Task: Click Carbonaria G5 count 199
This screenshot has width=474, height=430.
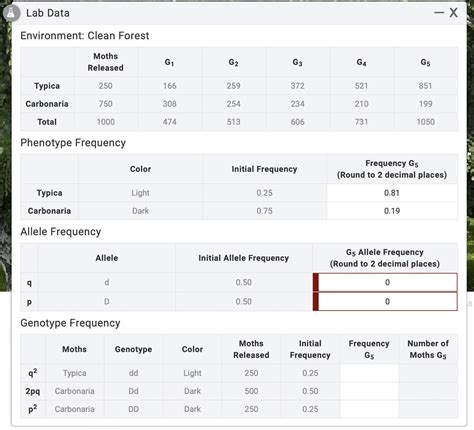Action: pyautogui.click(x=425, y=104)
